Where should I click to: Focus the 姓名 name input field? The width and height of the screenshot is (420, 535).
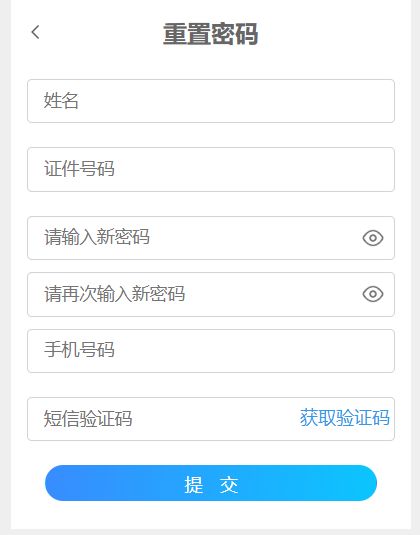point(211,101)
